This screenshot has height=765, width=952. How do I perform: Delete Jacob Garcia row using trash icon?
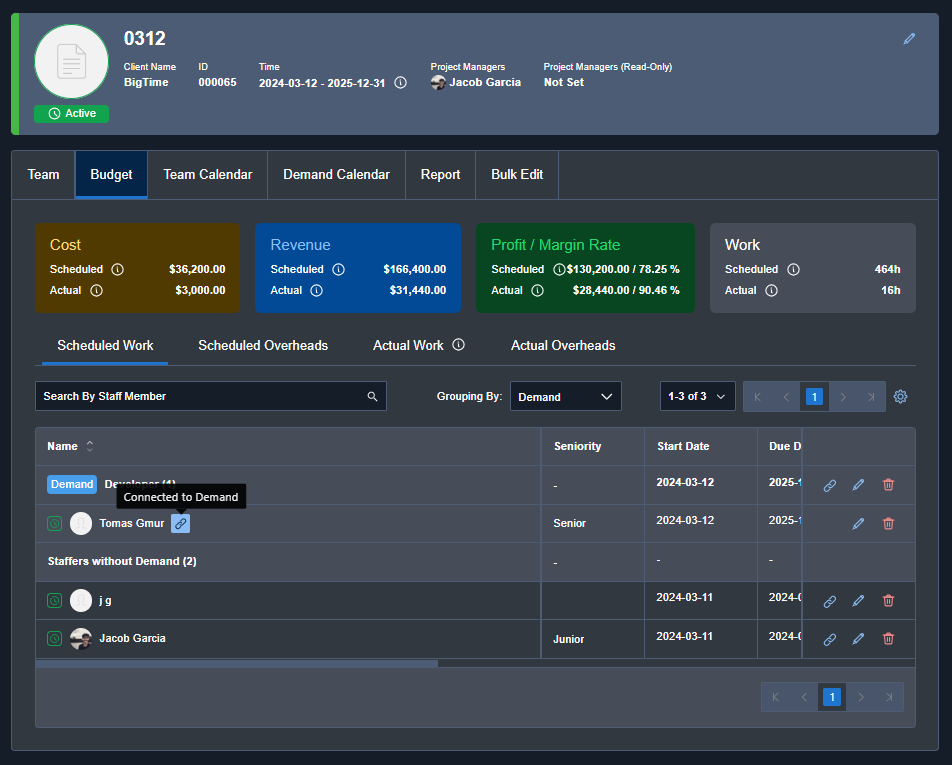coord(888,639)
